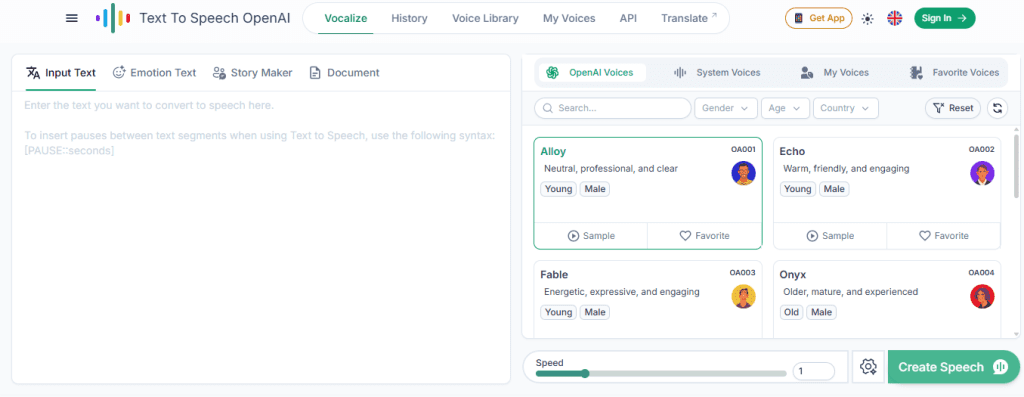Go to My Voices in top navigation

tap(569, 18)
